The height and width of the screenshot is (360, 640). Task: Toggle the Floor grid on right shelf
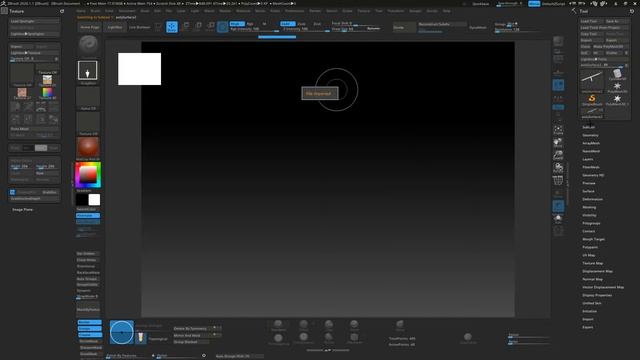(558, 85)
